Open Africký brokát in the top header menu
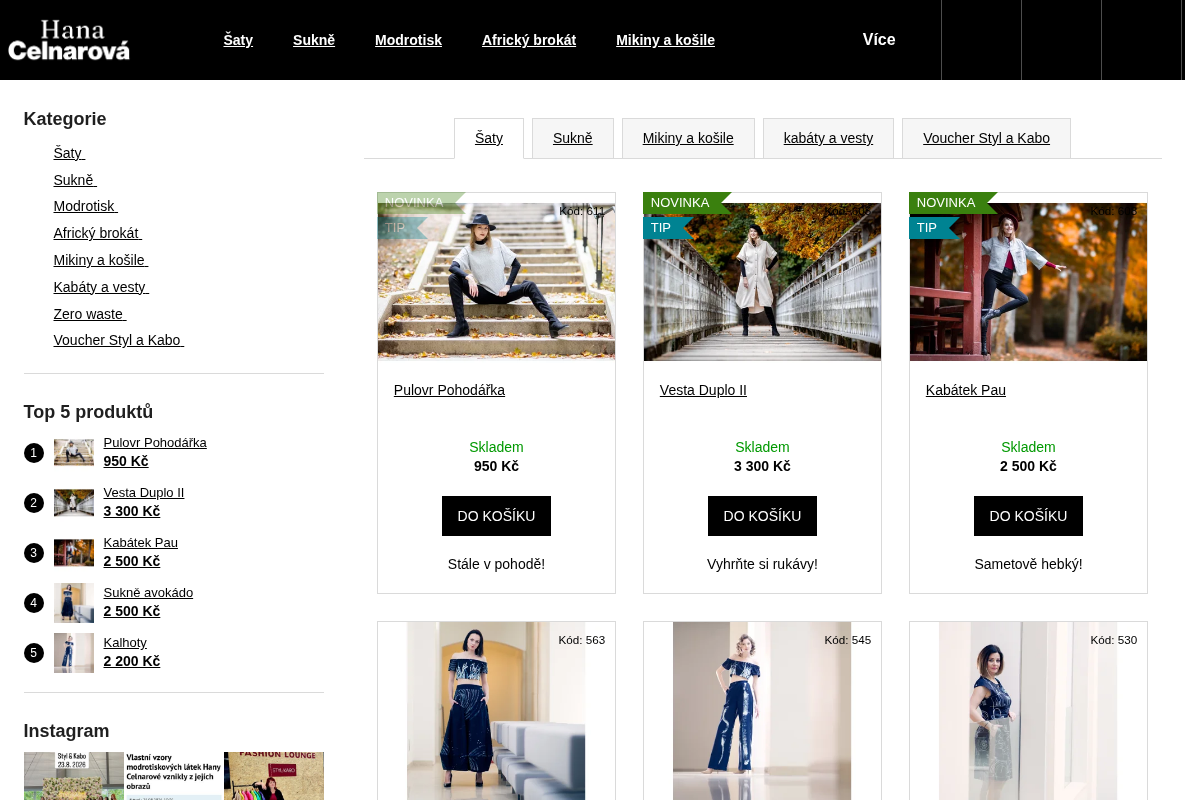1200x800 pixels. point(529,40)
